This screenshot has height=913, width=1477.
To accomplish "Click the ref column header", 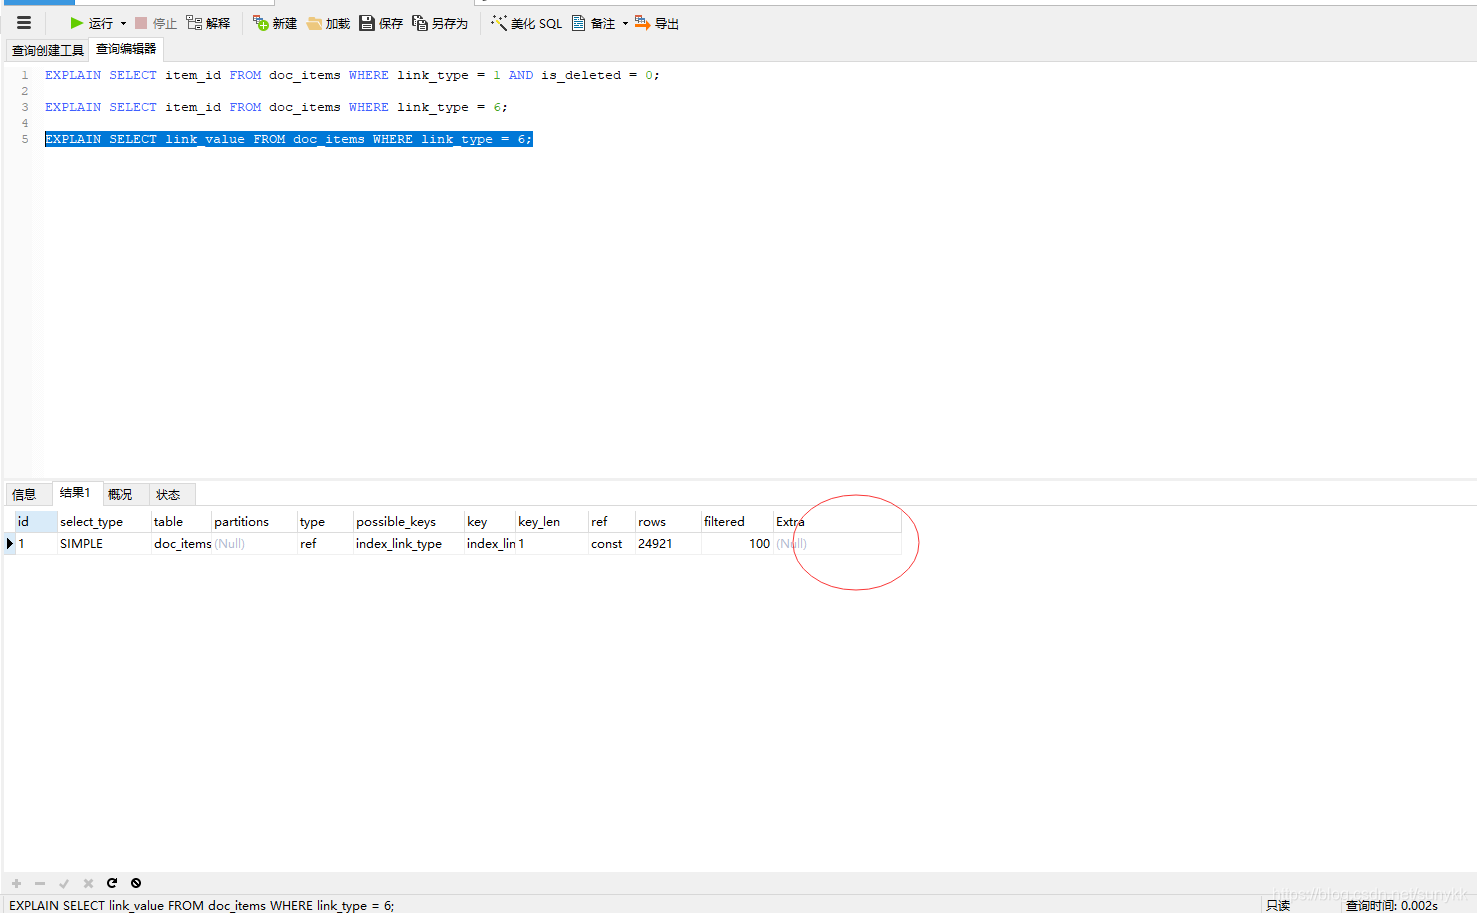I will tap(612, 522).
